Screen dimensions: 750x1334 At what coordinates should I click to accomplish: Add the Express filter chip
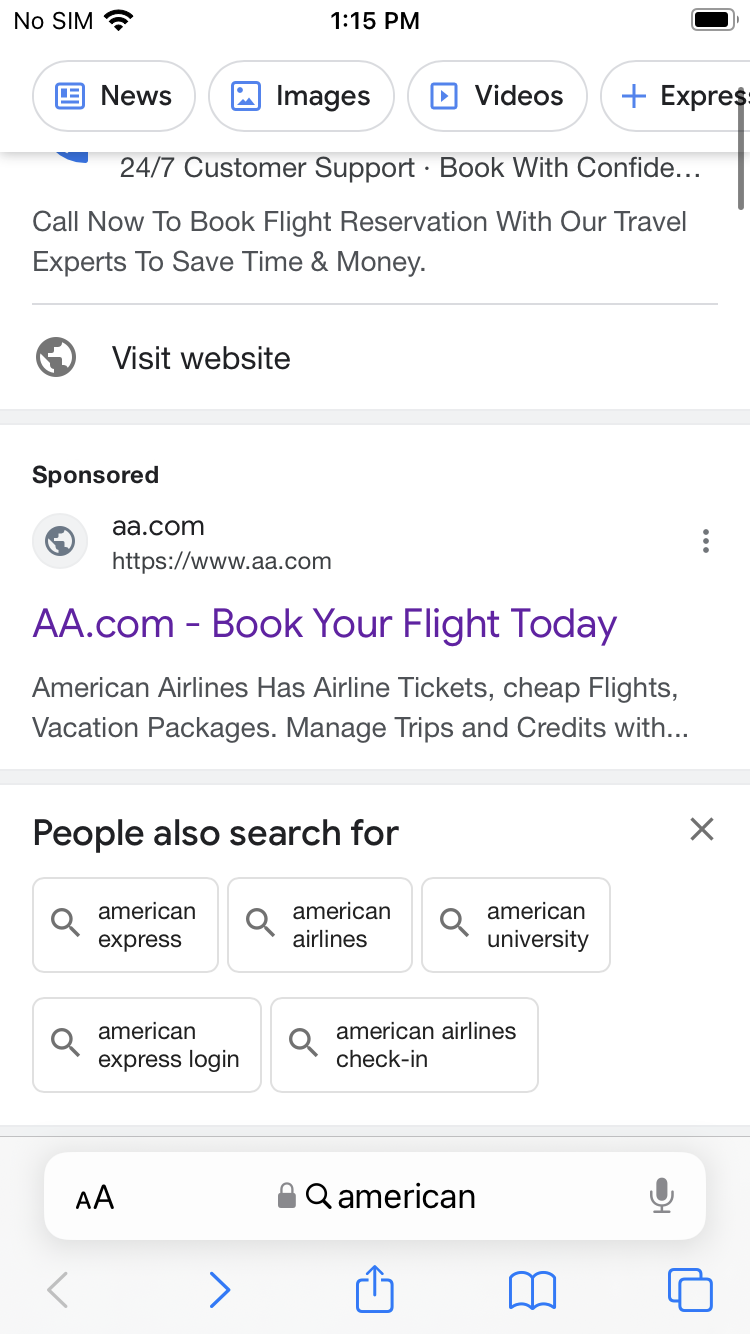(x=680, y=96)
